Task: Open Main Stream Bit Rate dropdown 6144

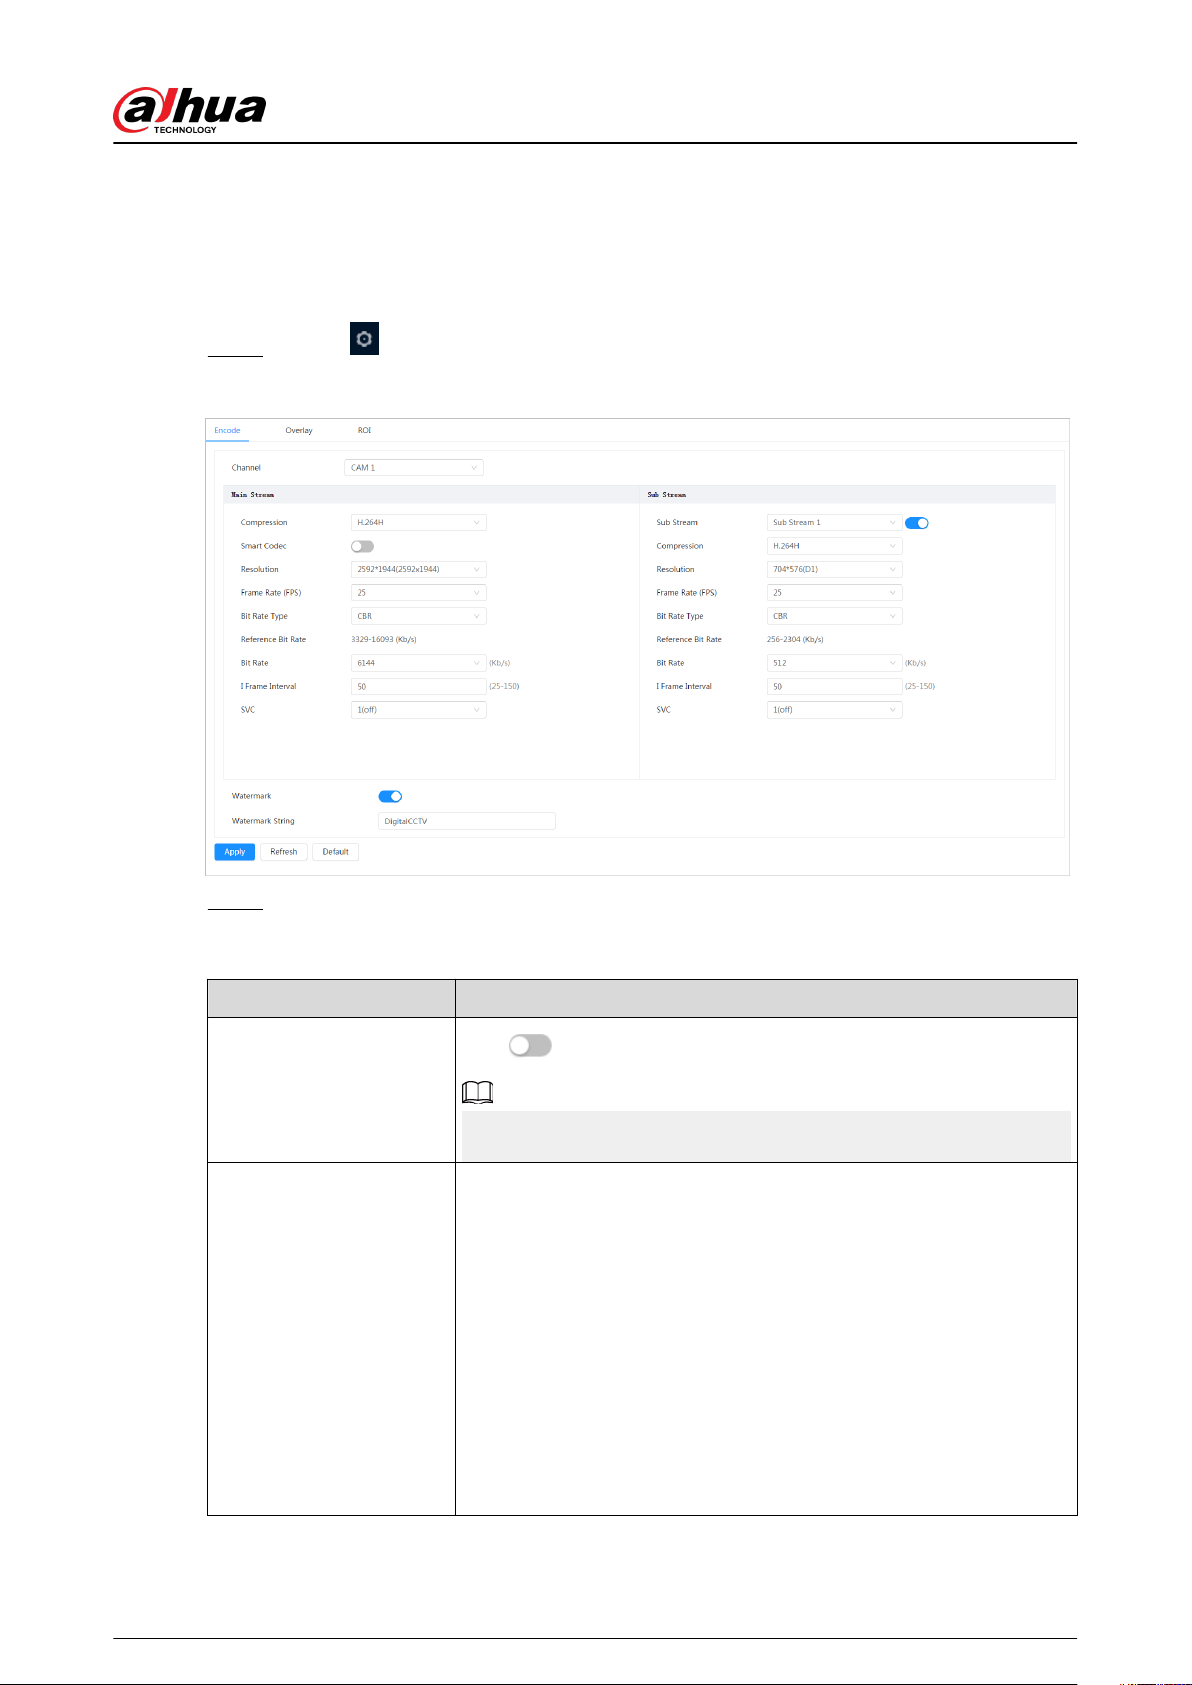Action: [419, 663]
